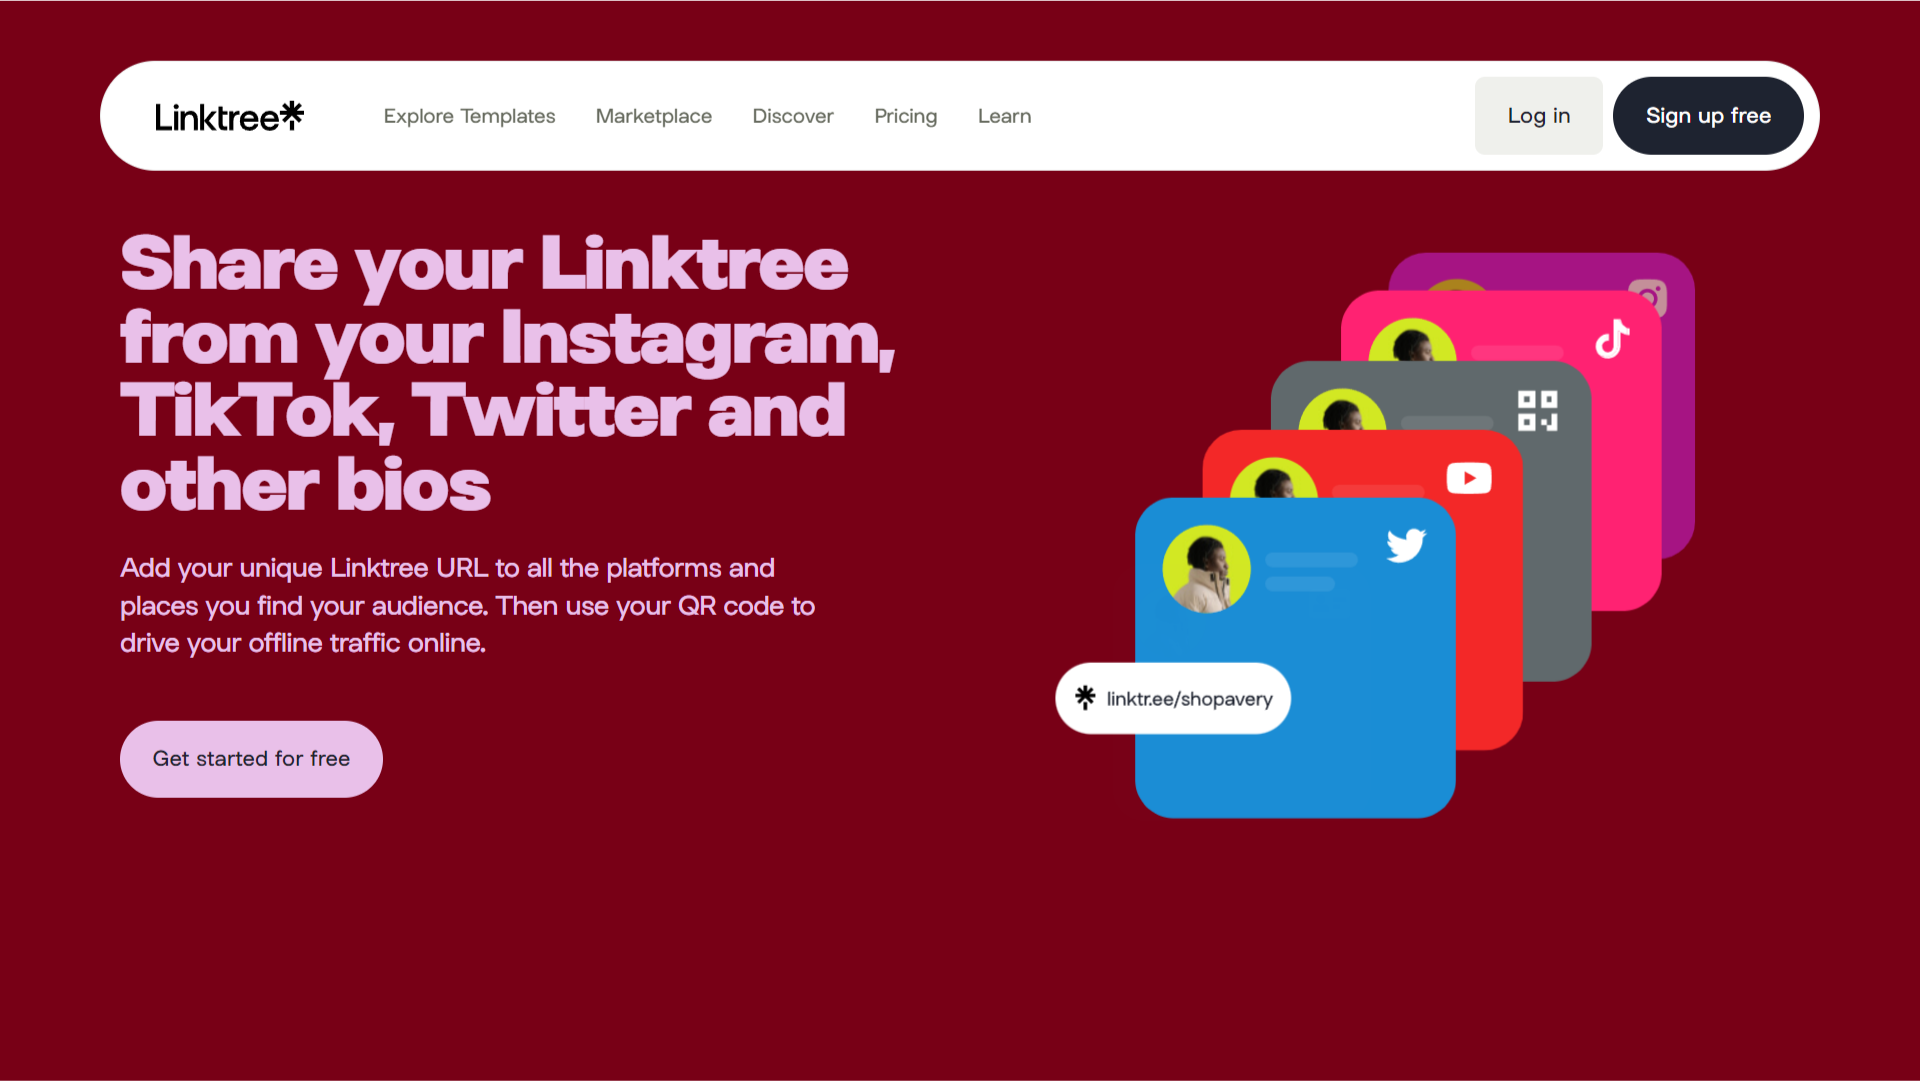Viewport: 1920px width, 1081px height.
Task: Click the avatar on the blue Twitter card
Action: click(x=1206, y=569)
